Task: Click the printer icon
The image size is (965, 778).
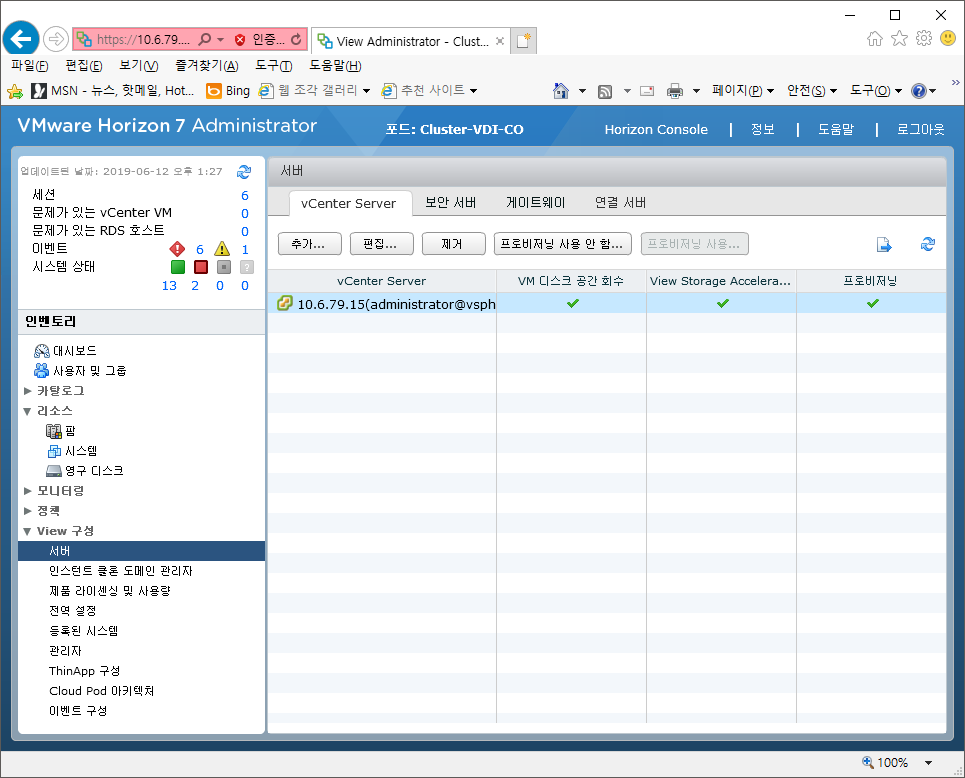Action: pyautogui.click(x=675, y=91)
